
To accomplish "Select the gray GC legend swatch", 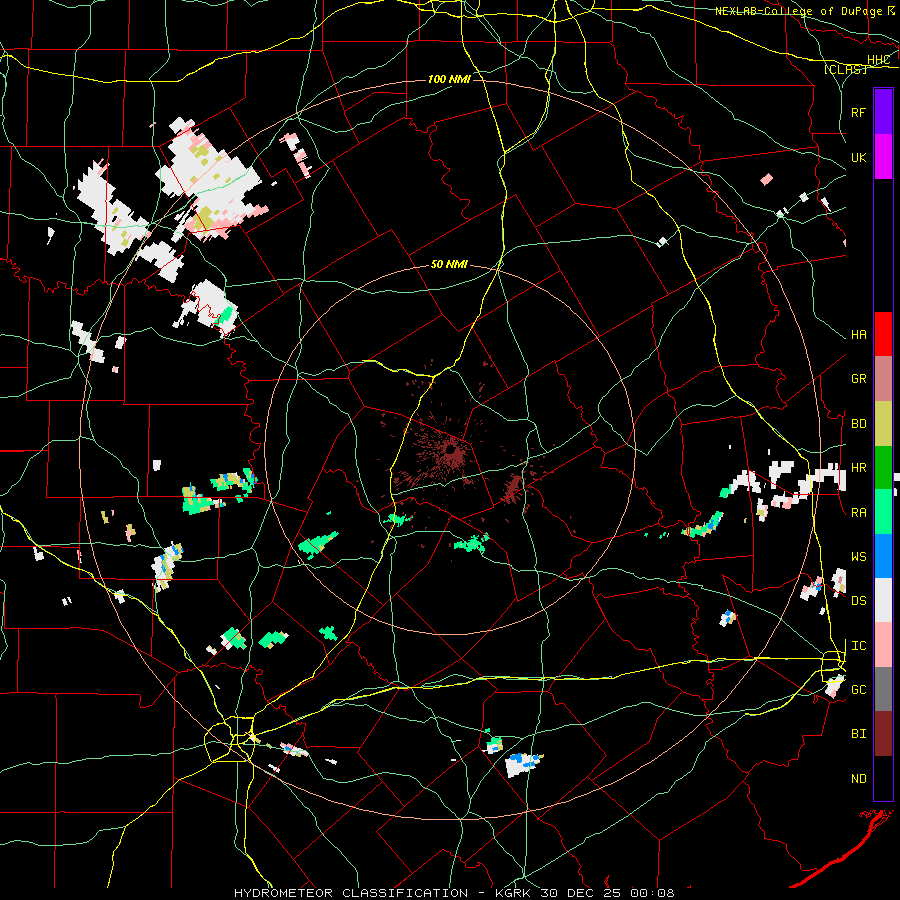I will 883,689.
